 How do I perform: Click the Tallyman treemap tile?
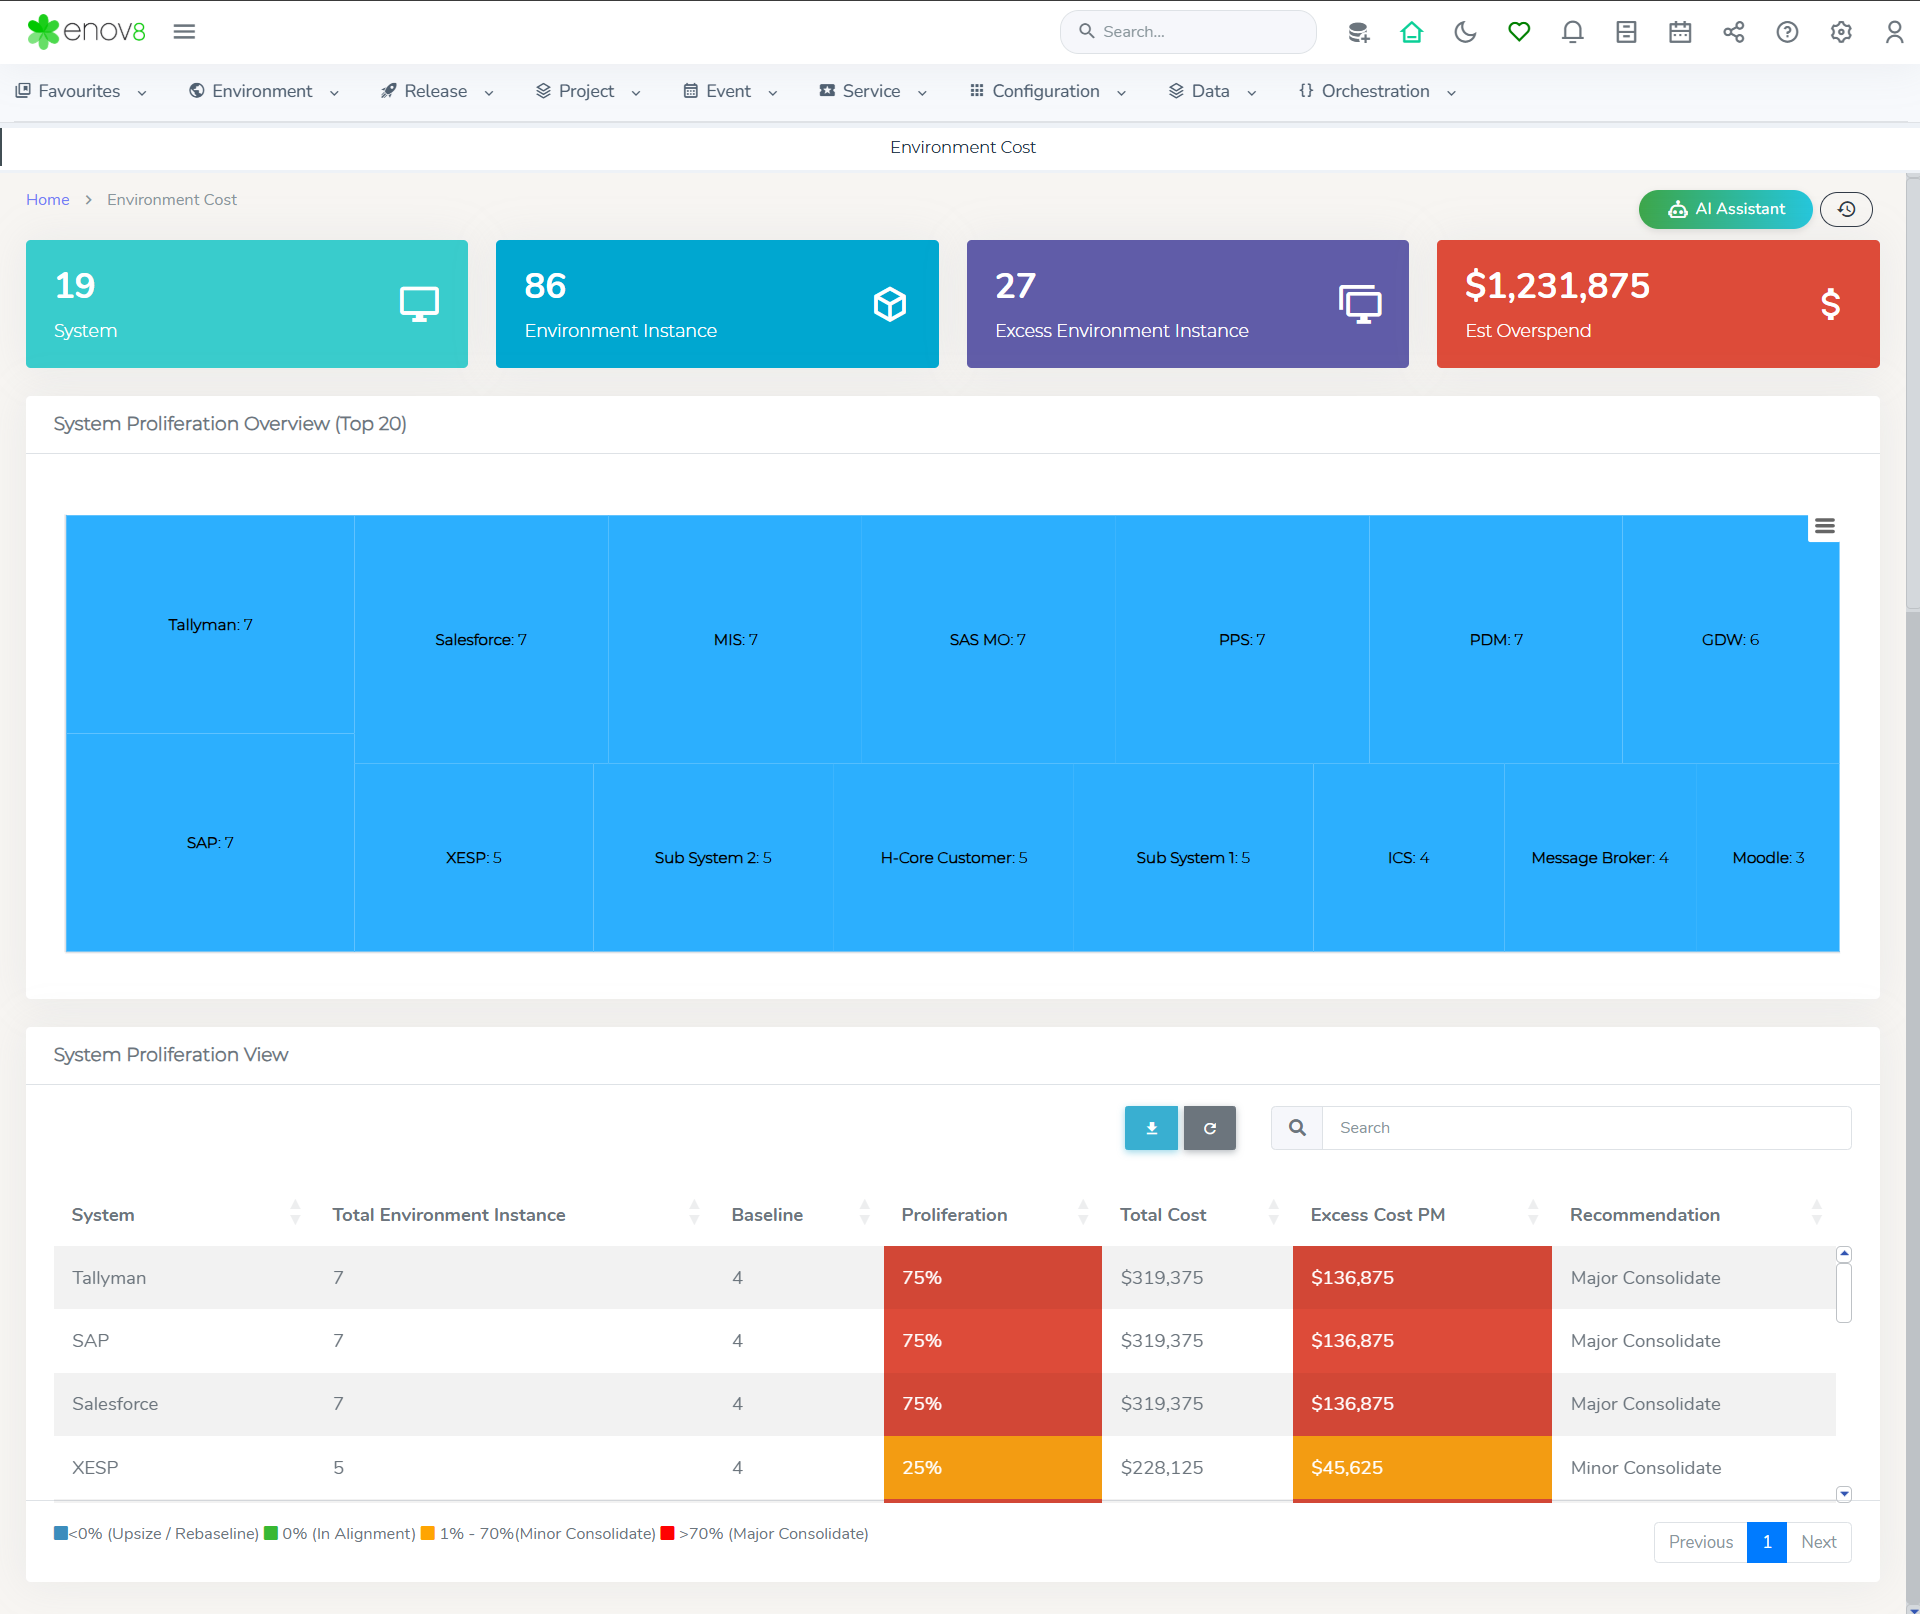210,624
